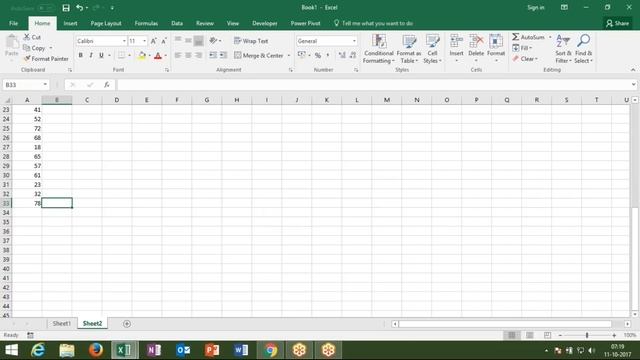Open the Calibri font name dropdown
The image size is (640, 360).
click(124, 41)
